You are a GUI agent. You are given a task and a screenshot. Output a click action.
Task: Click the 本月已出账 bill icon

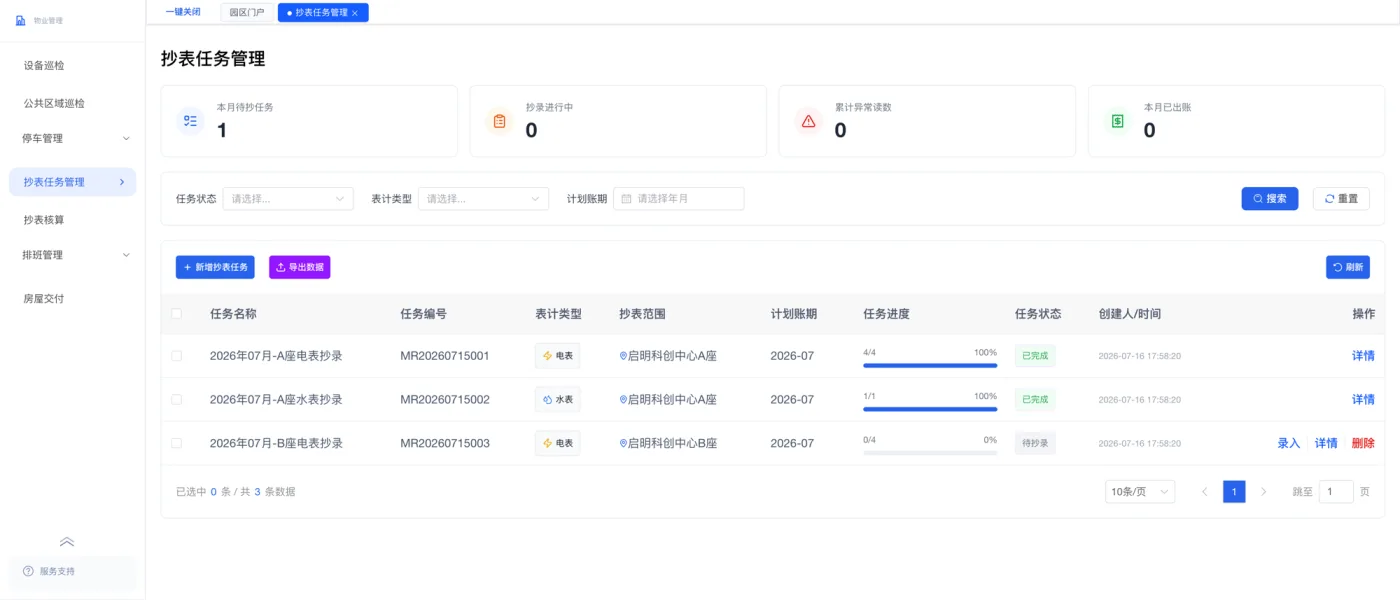[x=1117, y=121]
